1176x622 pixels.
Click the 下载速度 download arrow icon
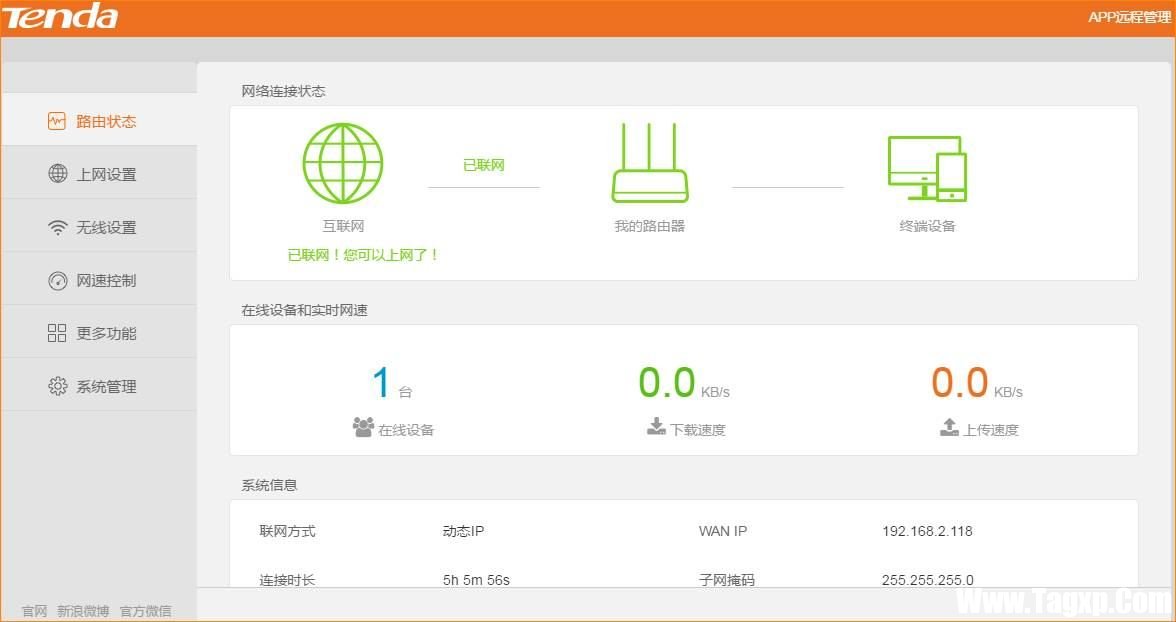[656, 426]
